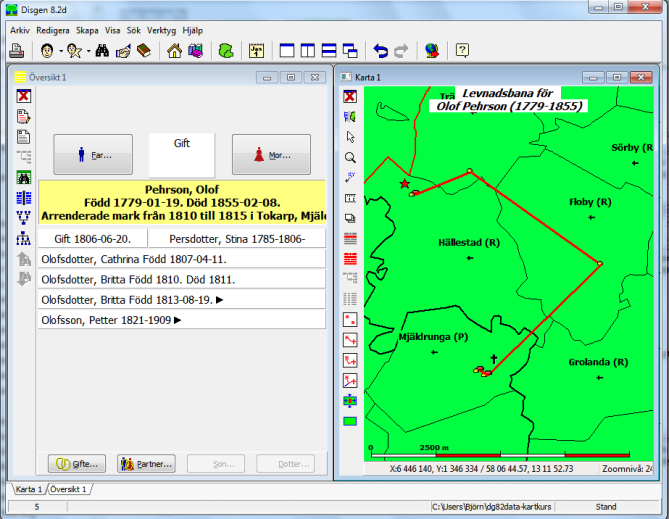Click the red dots points icon in Karta sidebar
This screenshot has width=669, height=519.
[350, 320]
